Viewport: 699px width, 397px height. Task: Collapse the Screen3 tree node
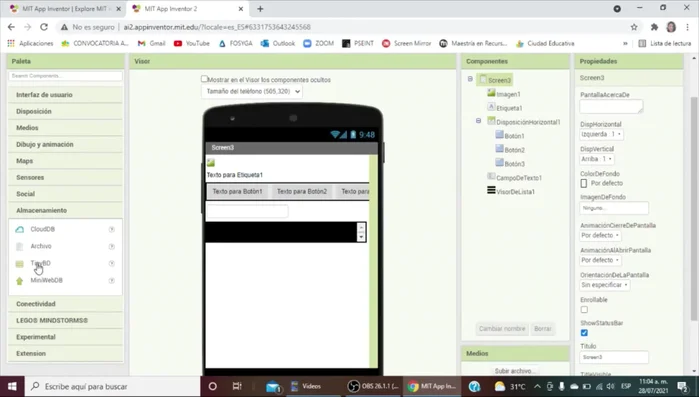pos(470,79)
